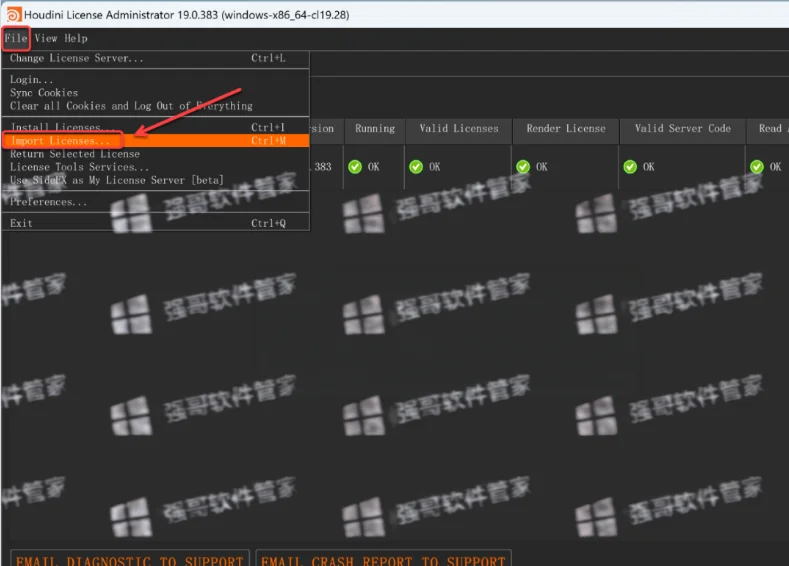
Task: Open Preferences... from File menu
Action: coord(155,202)
